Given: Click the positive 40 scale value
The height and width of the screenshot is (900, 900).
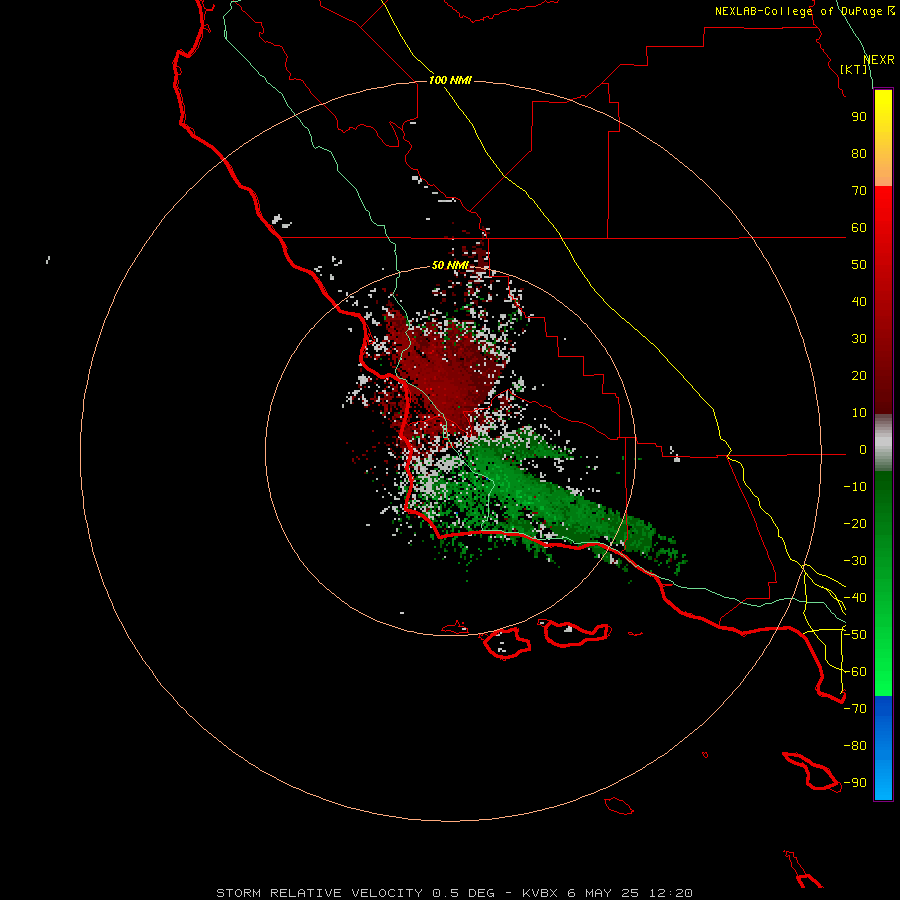Looking at the screenshot, I should 859,302.
